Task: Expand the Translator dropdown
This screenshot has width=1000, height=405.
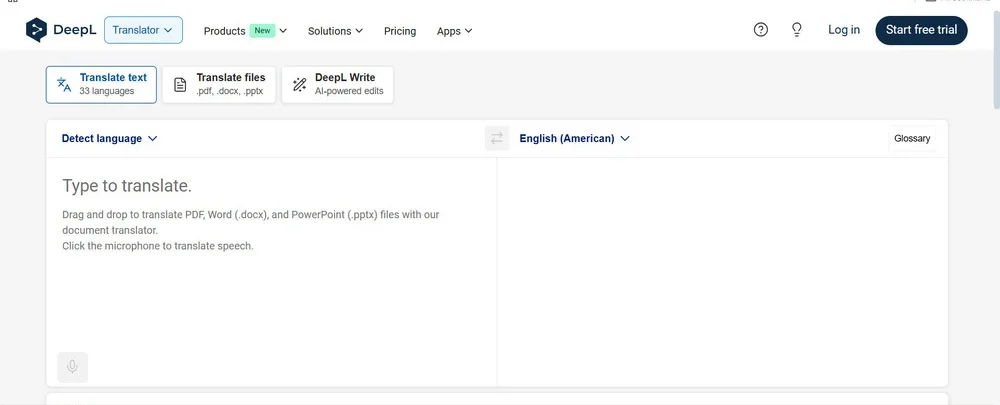Action: (x=143, y=30)
